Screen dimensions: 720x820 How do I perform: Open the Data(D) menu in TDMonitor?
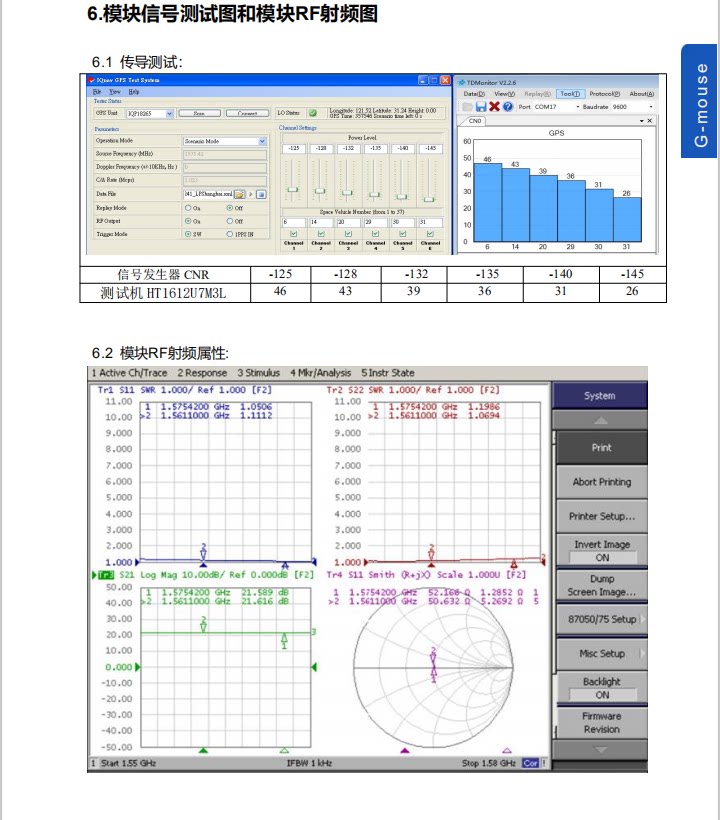[474, 94]
